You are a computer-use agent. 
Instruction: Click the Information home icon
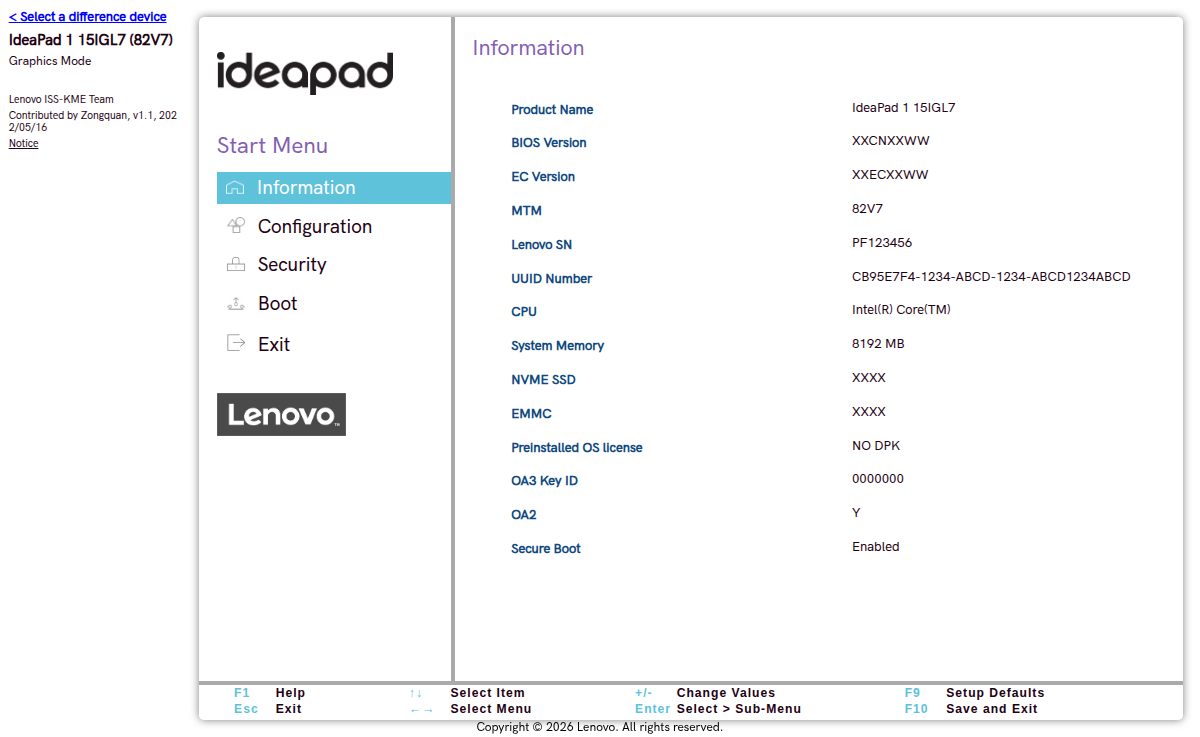(235, 188)
